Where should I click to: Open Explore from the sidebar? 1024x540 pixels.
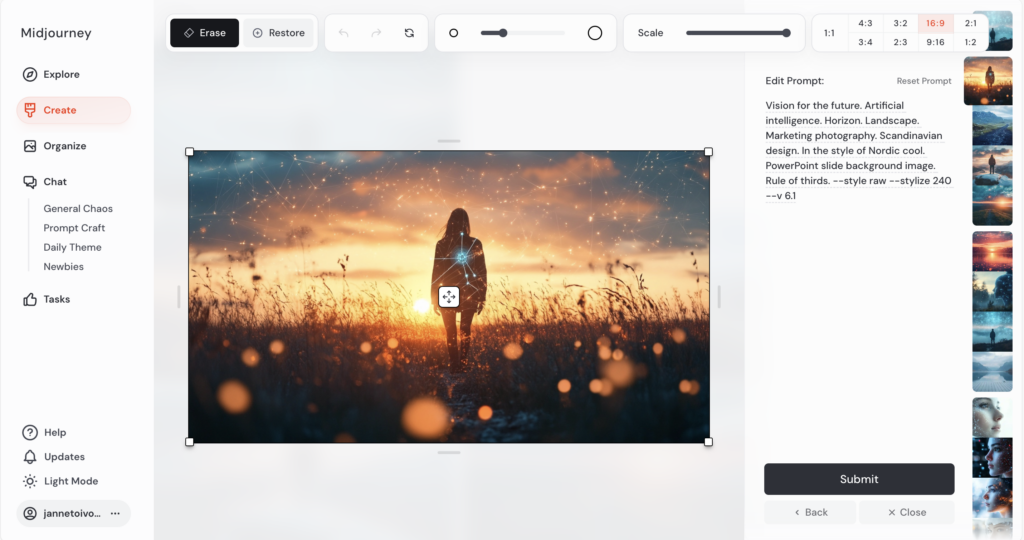(61, 74)
